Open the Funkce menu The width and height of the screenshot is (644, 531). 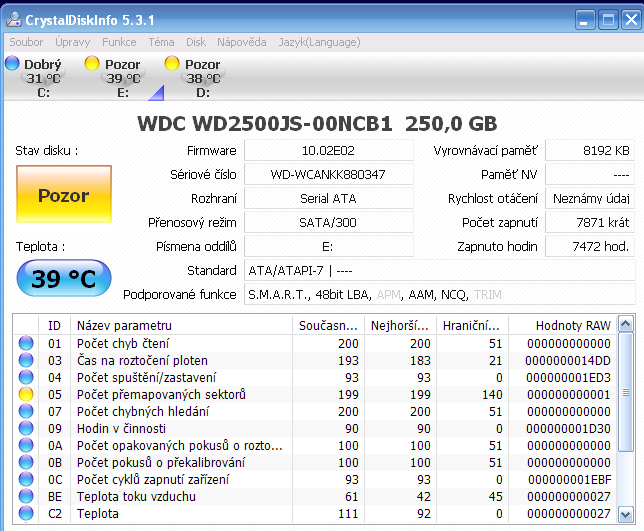pyautogui.click(x=119, y=42)
